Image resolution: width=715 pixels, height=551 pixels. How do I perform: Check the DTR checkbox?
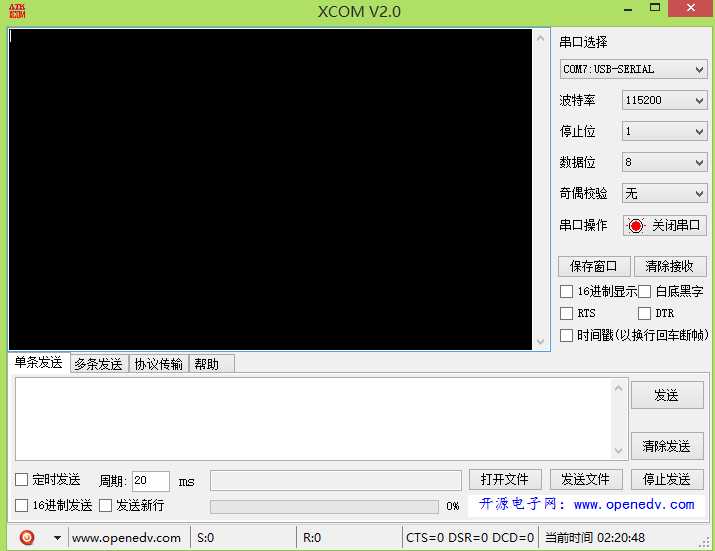click(644, 313)
